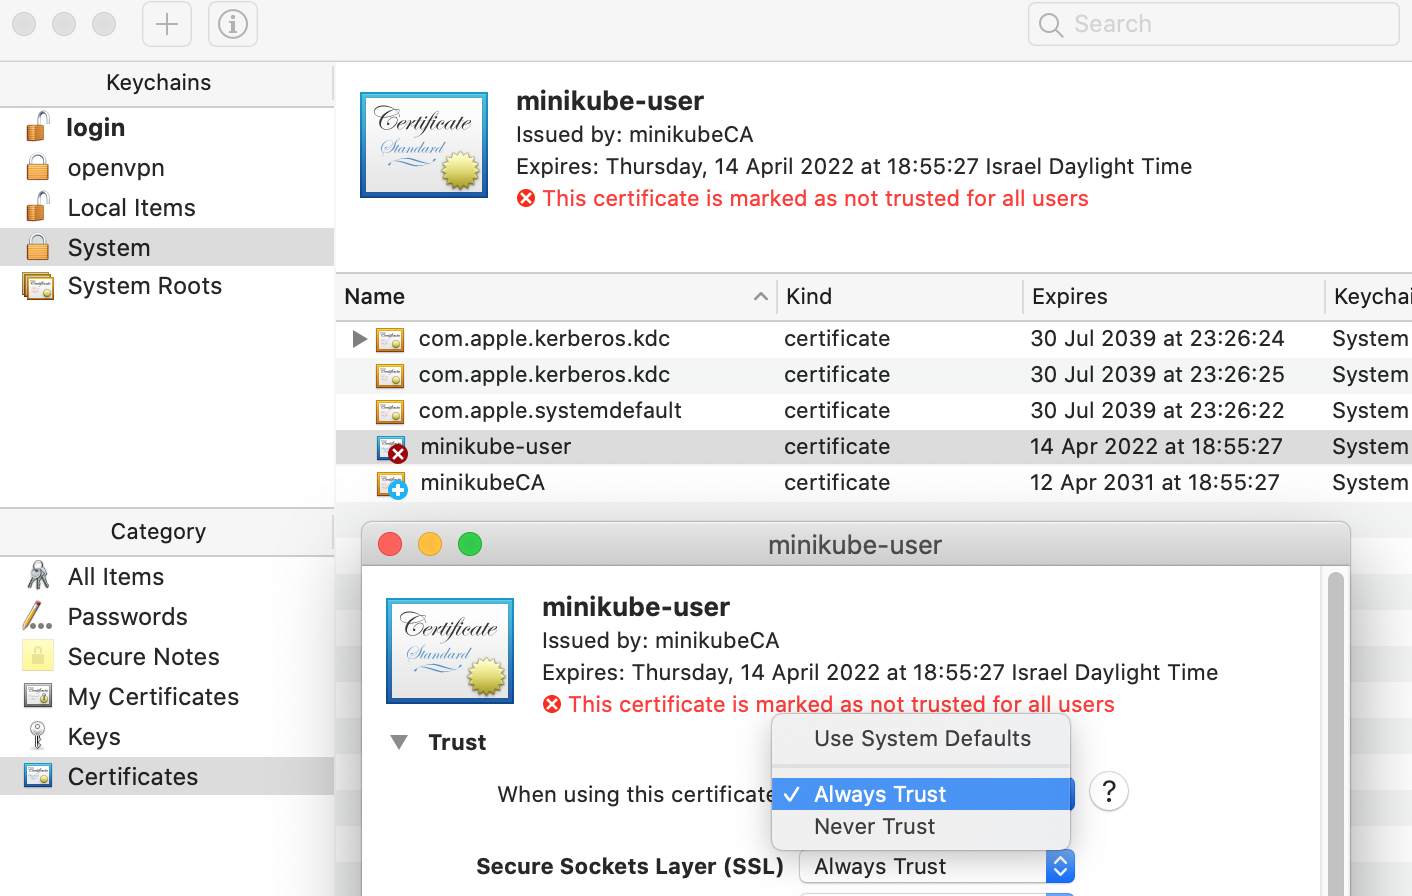Screen dimensions: 1412x896
Task: Close the minikube-user dialog with red button
Action: pos(390,544)
